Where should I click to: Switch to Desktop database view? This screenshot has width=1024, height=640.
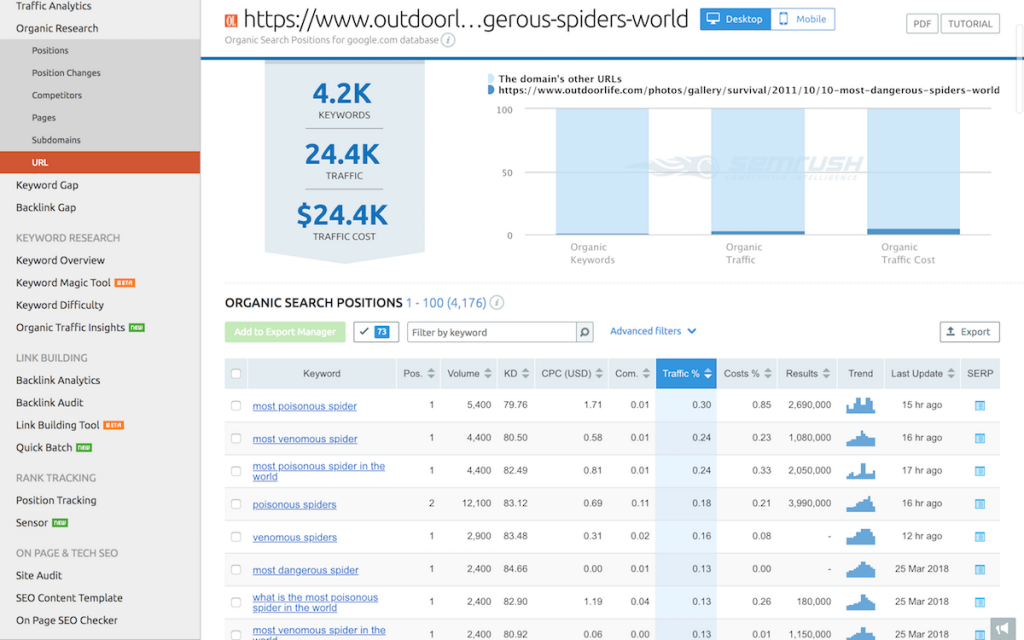(735, 19)
